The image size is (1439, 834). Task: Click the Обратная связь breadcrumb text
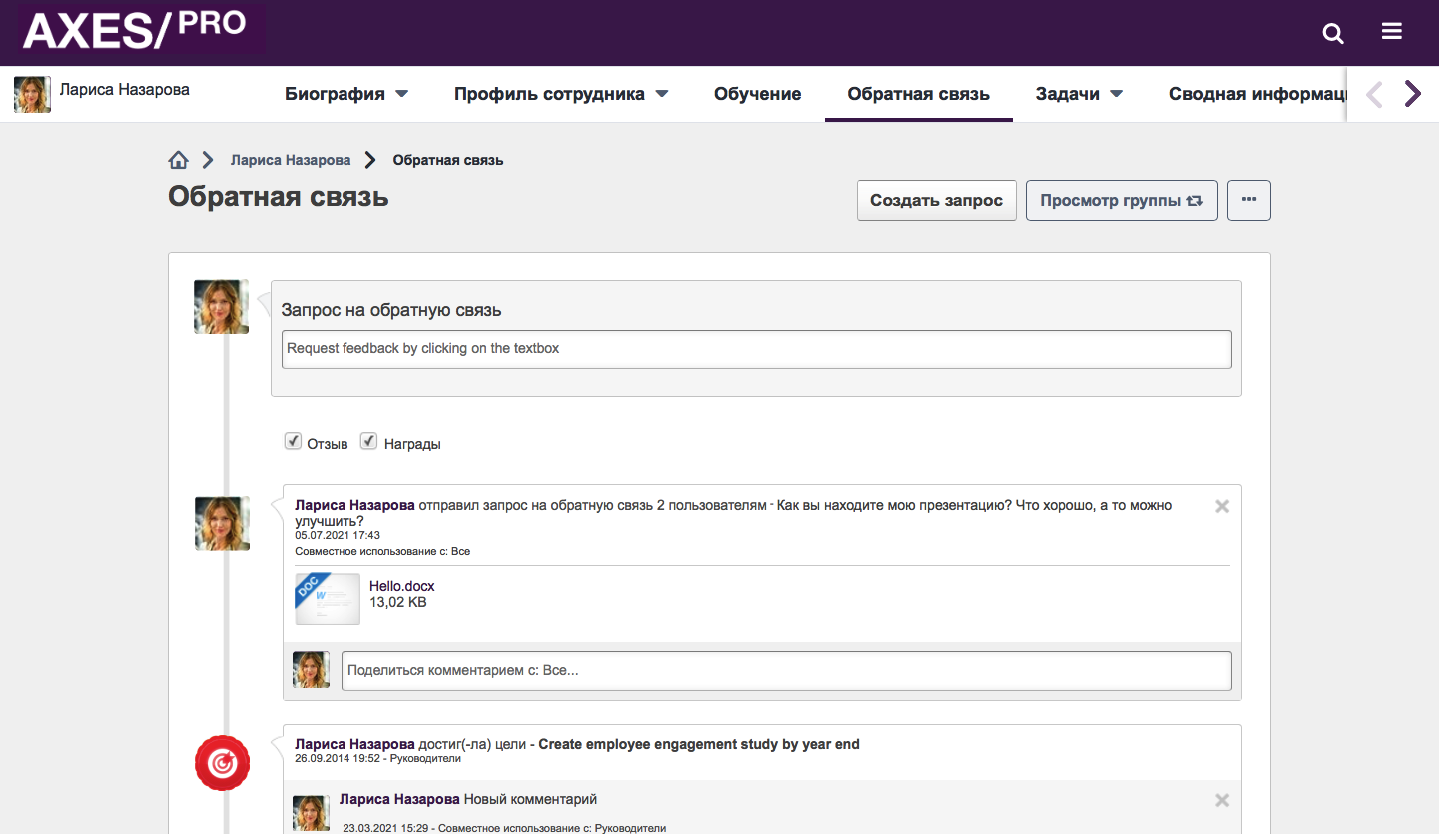pos(448,160)
